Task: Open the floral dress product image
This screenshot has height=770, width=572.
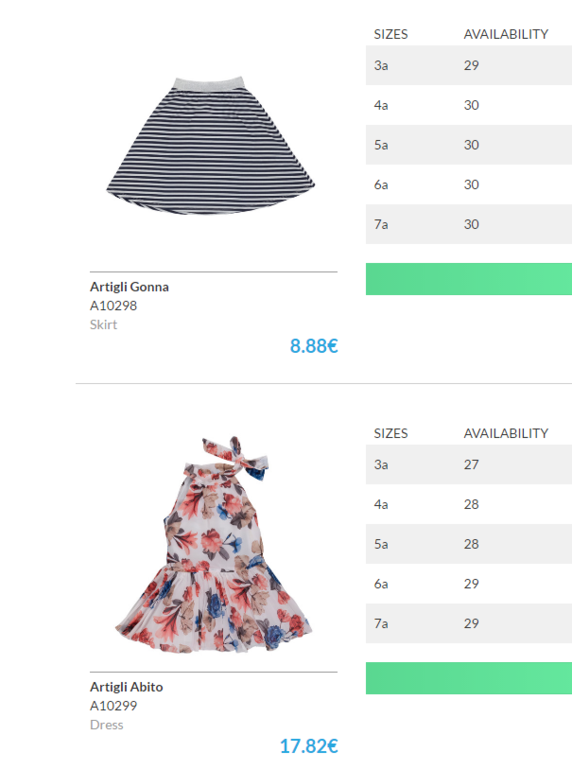Action: point(214,544)
